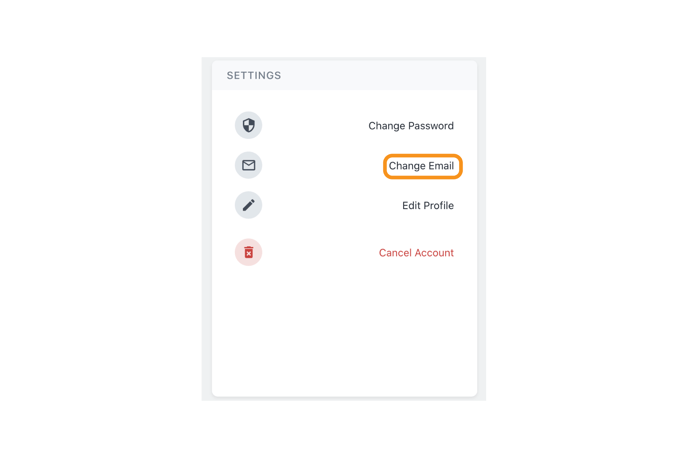Click the word Email inside orange box
The width and height of the screenshot is (688, 458).
click(441, 166)
